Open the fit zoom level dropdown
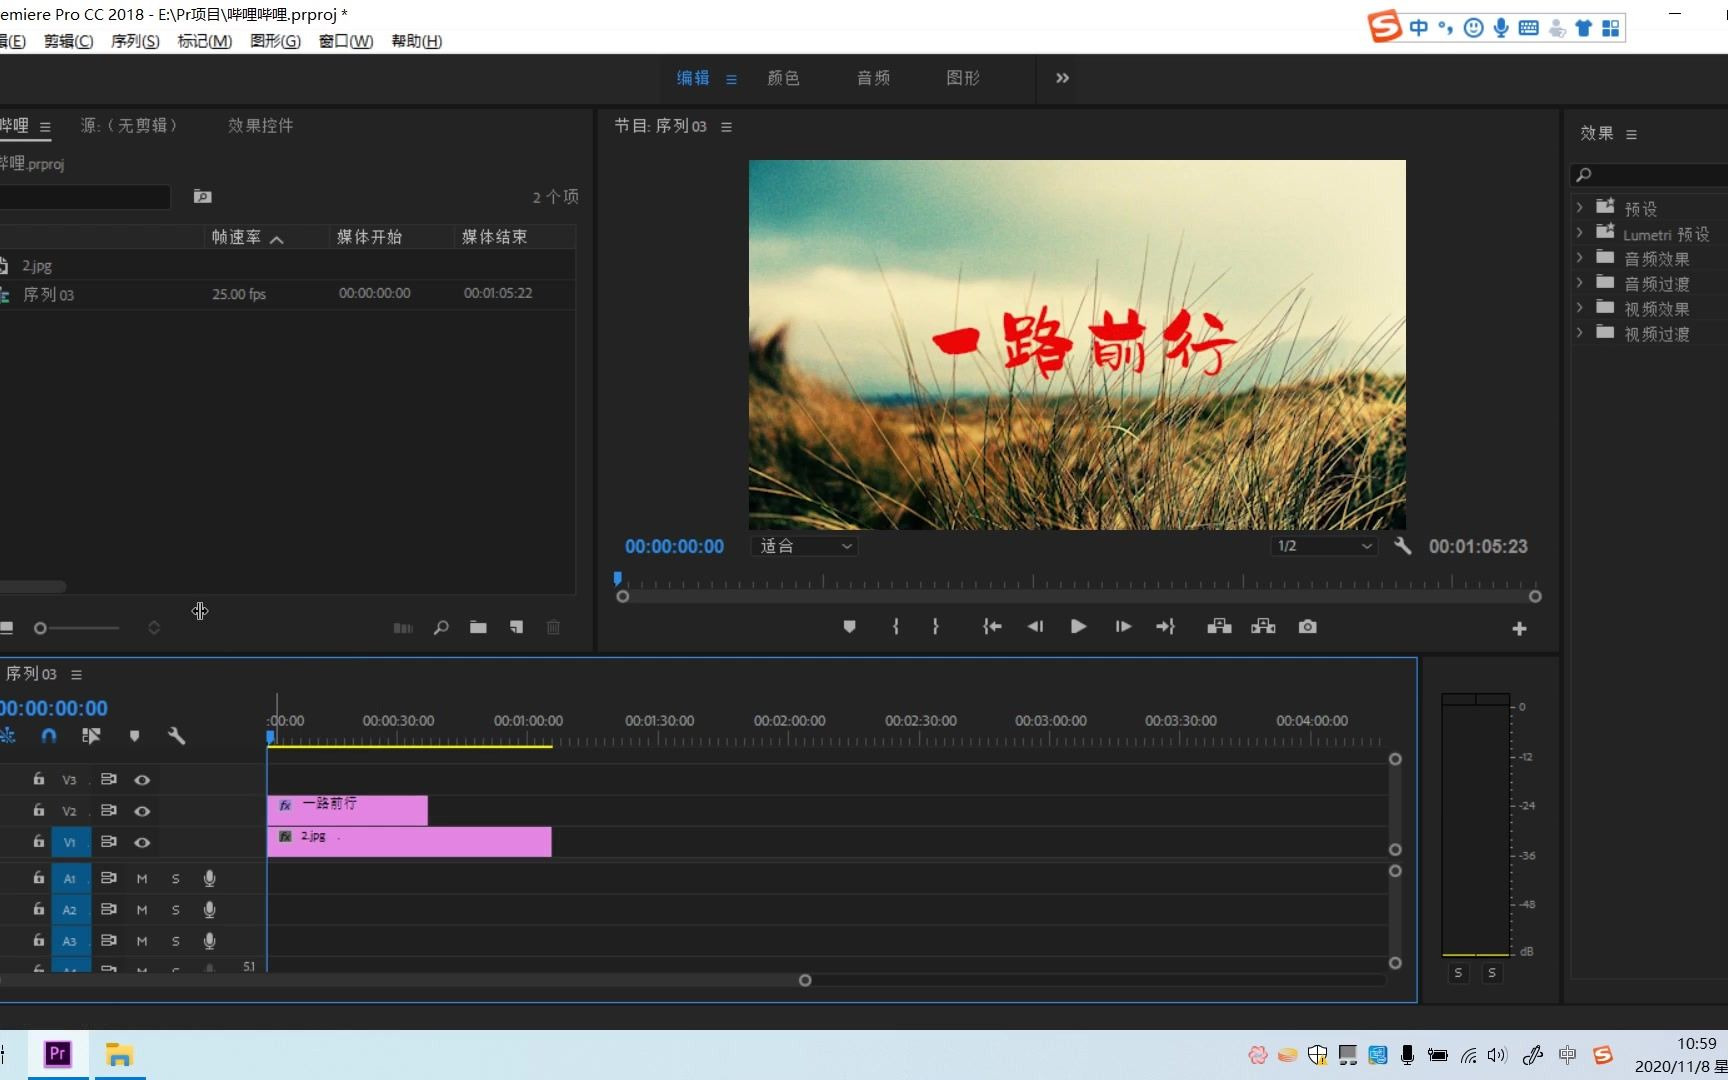1728x1080 pixels. click(803, 546)
